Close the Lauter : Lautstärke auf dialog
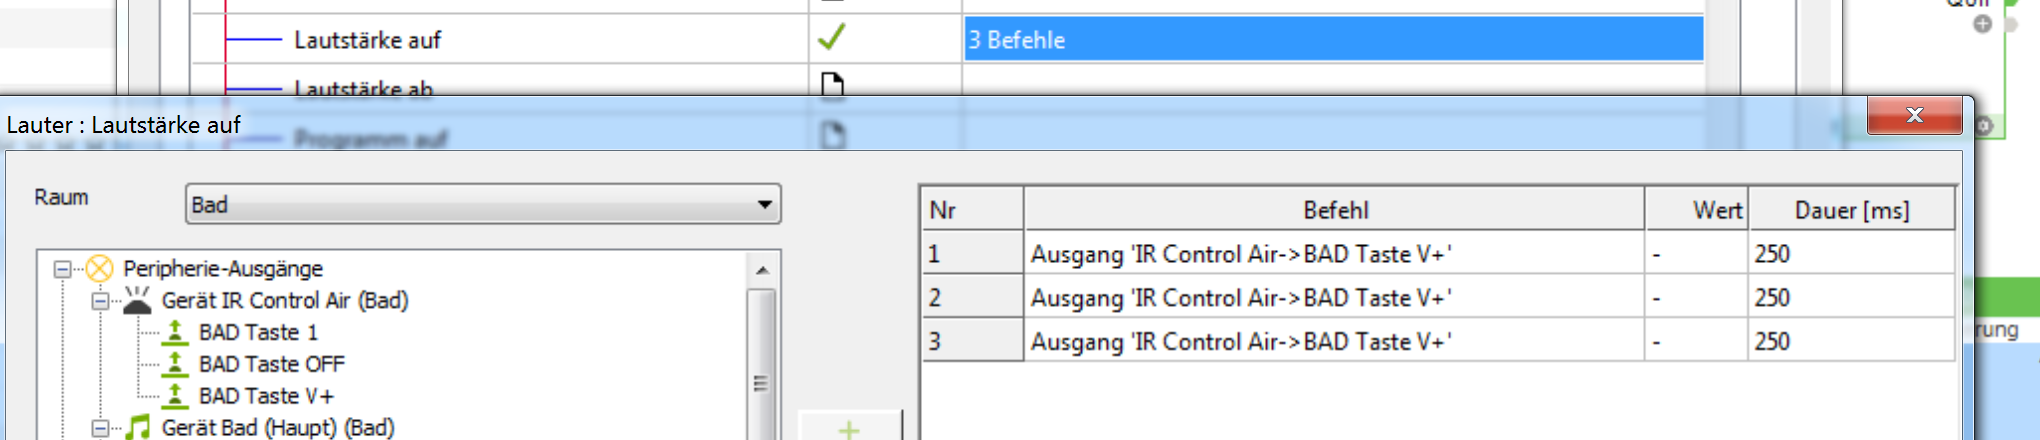Screen dimensions: 2040x440 (1914, 115)
